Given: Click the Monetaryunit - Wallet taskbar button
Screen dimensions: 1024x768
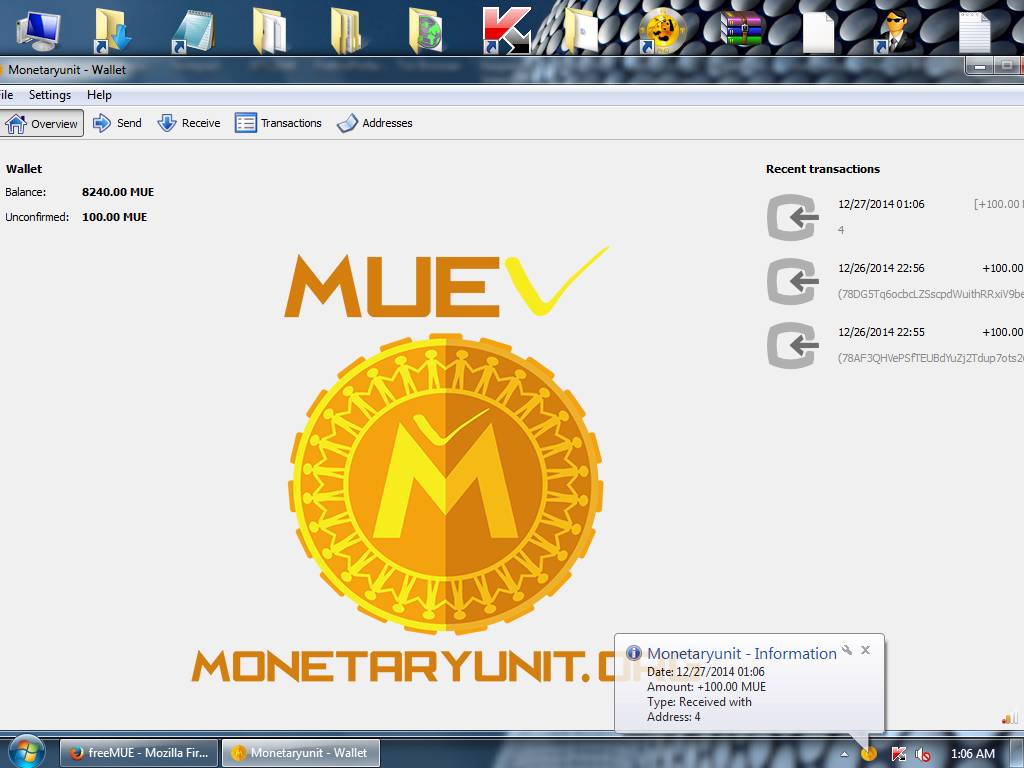Looking at the screenshot, I should pyautogui.click(x=300, y=752).
